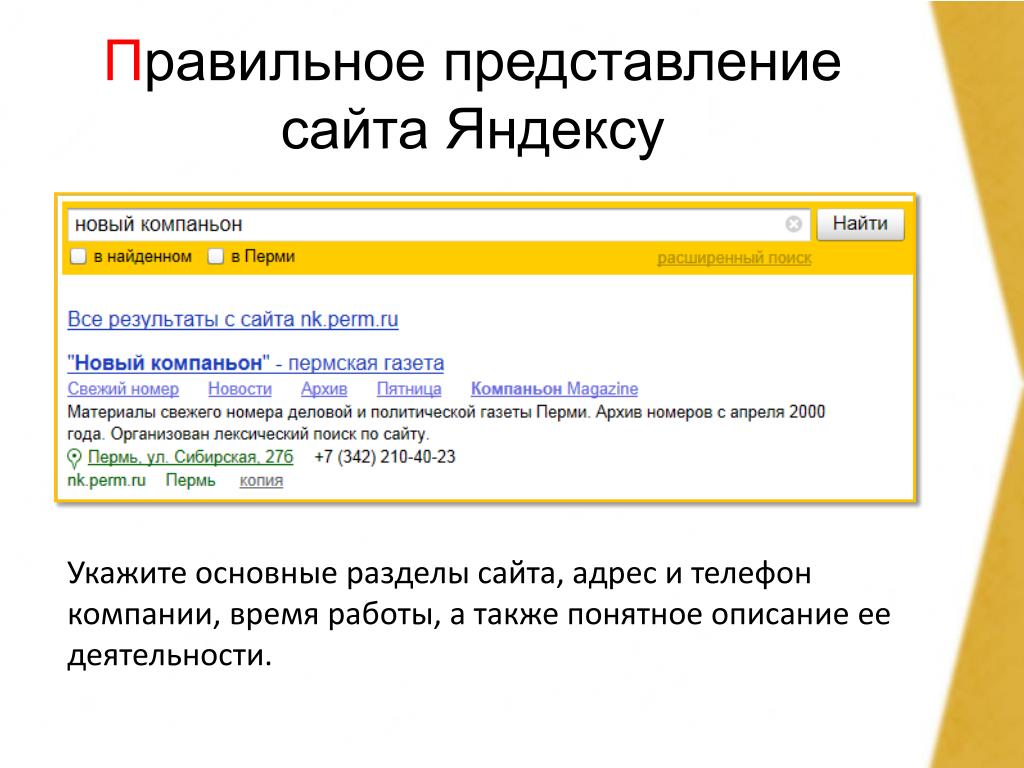Visit the 'Пятница' sitelink
1024x768 pixels.
pyautogui.click(x=409, y=389)
